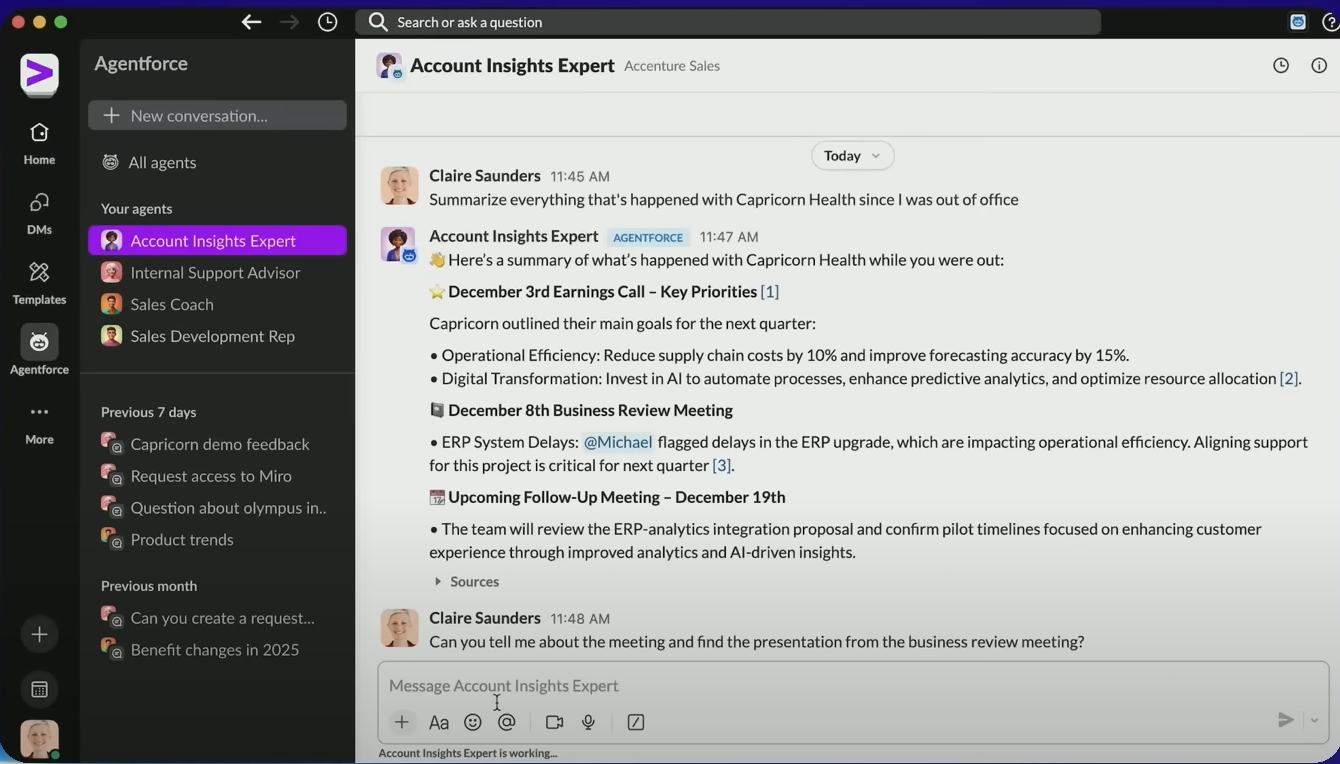1340x764 pixels.
Task: Open citation link [1]
Action: point(769,291)
